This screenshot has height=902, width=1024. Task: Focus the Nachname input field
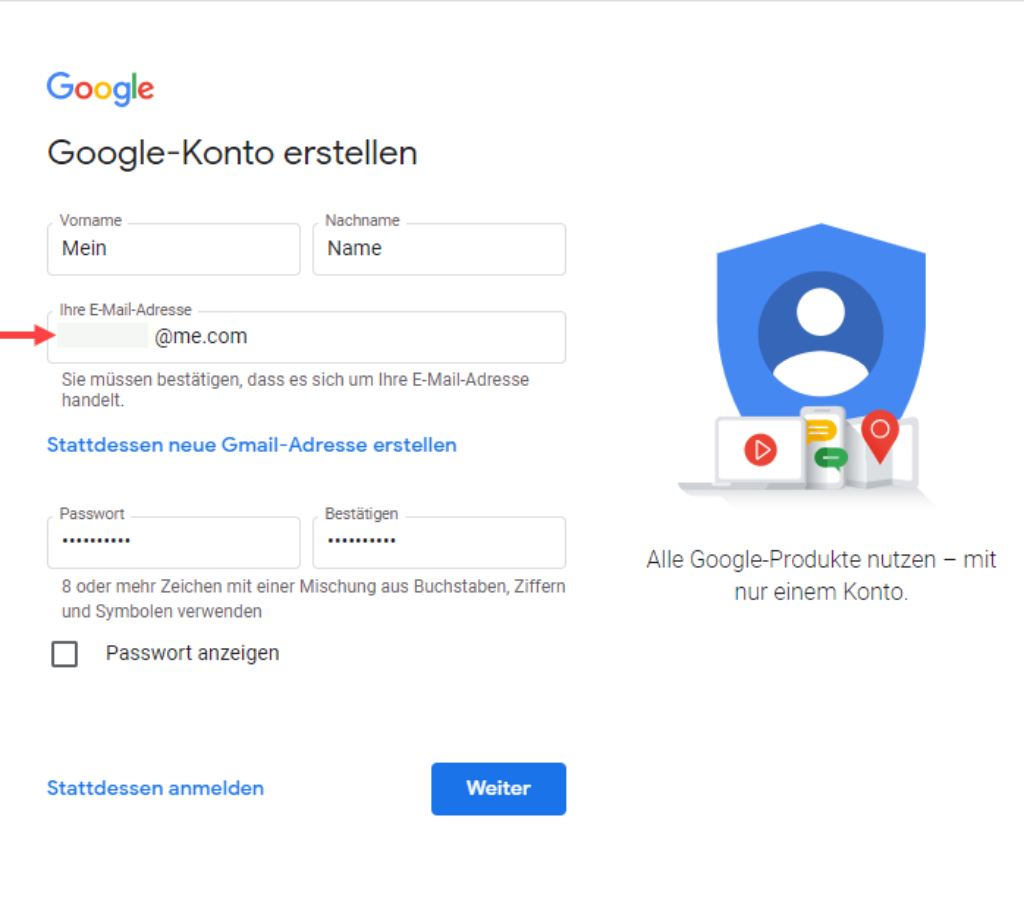pyautogui.click(x=440, y=249)
